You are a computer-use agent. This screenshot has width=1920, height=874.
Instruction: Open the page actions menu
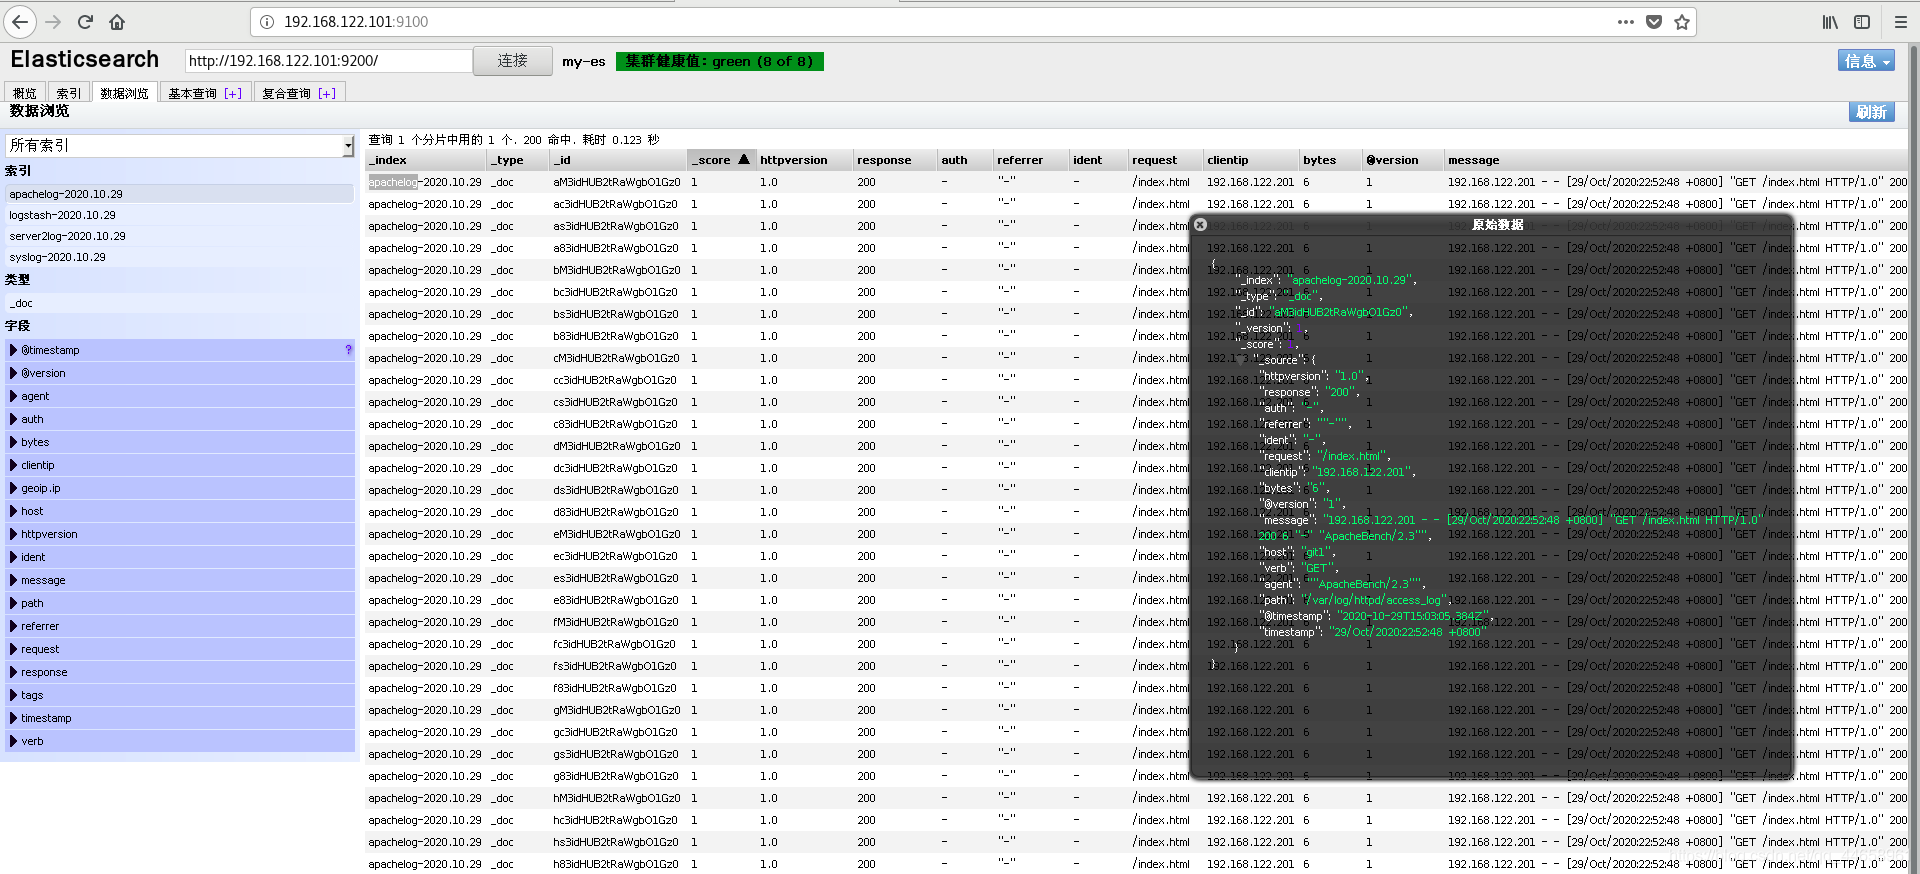[1626, 22]
